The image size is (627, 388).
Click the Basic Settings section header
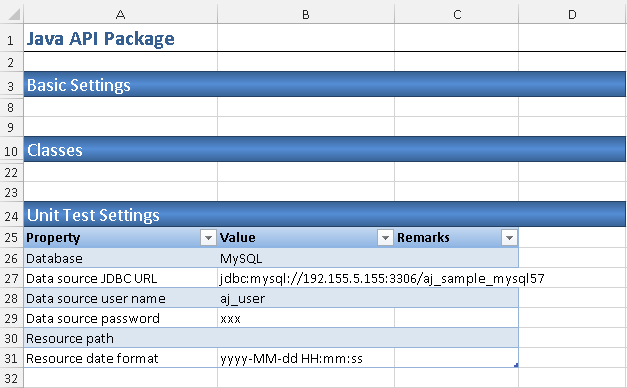coord(325,85)
